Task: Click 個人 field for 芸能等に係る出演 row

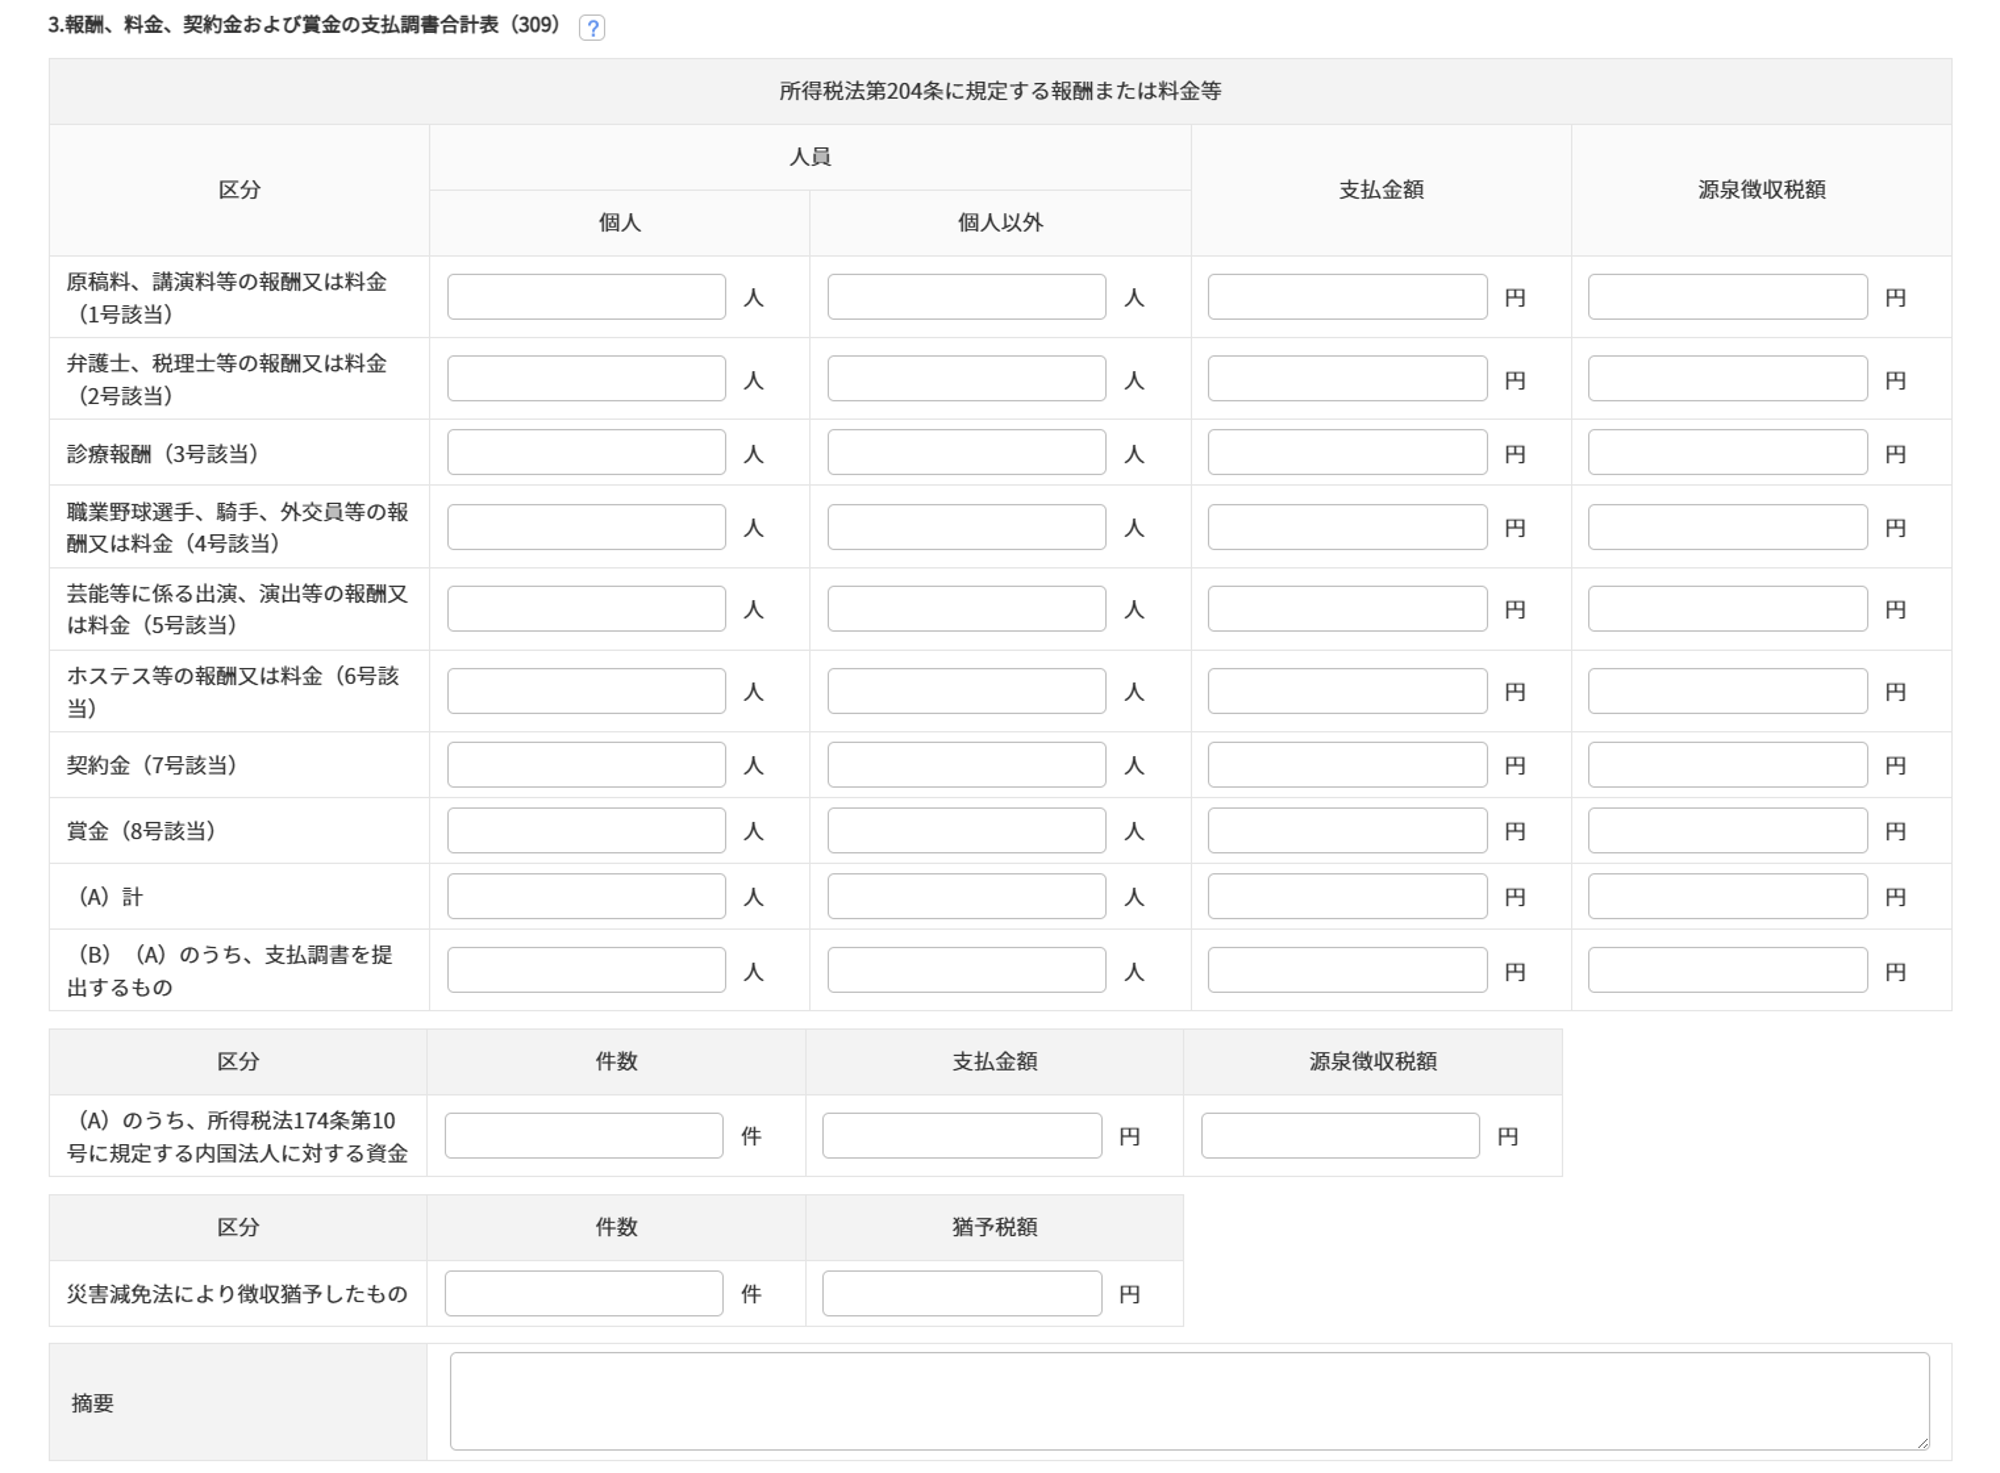Action: [x=586, y=609]
